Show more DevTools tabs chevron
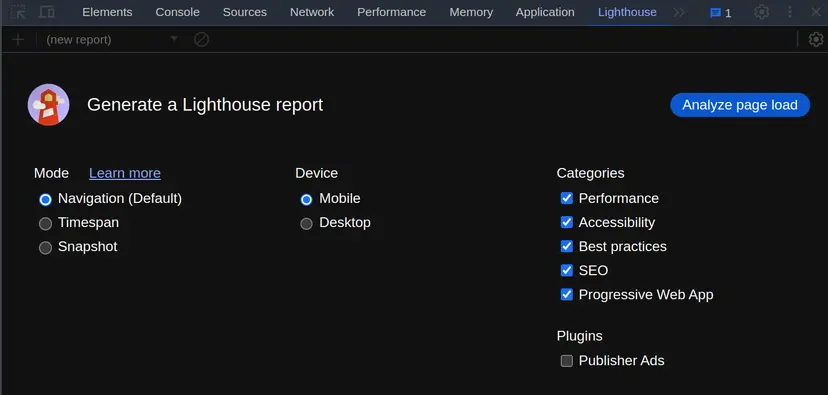This screenshot has height=395, width=828. [x=679, y=13]
